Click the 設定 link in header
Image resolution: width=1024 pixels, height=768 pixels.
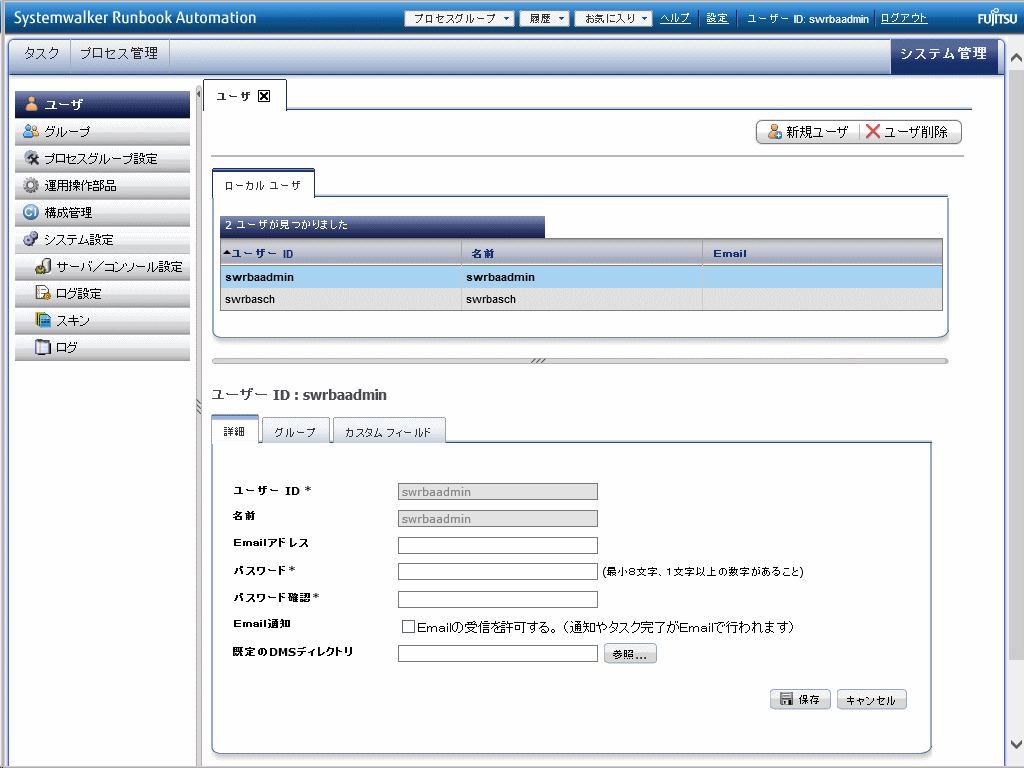717,18
